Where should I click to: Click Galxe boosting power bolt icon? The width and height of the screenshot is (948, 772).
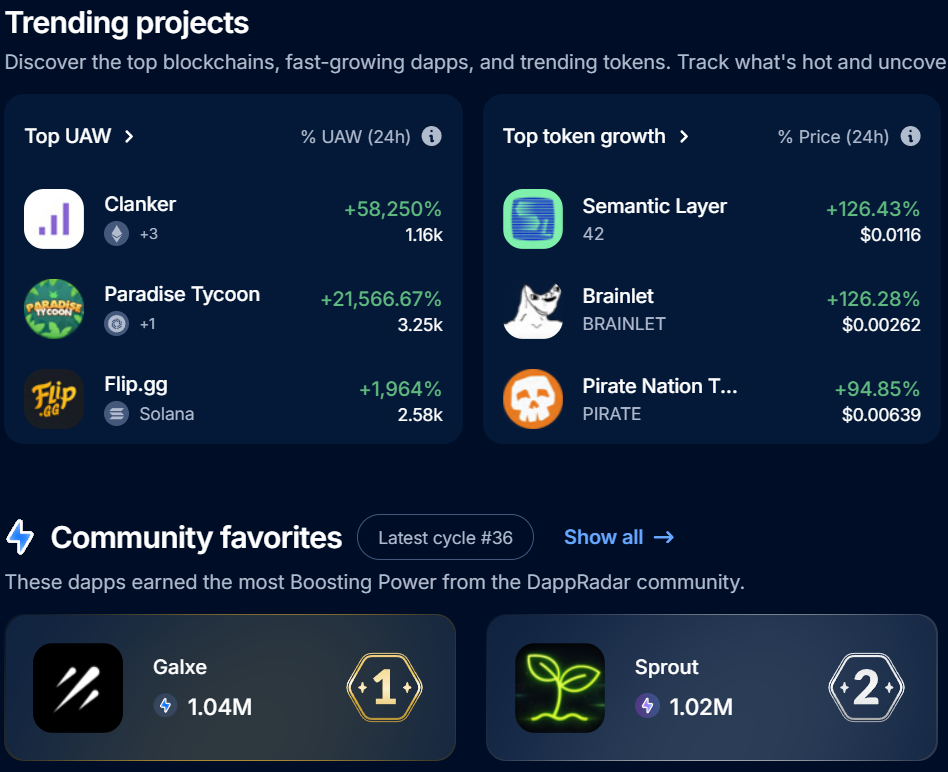(165, 706)
